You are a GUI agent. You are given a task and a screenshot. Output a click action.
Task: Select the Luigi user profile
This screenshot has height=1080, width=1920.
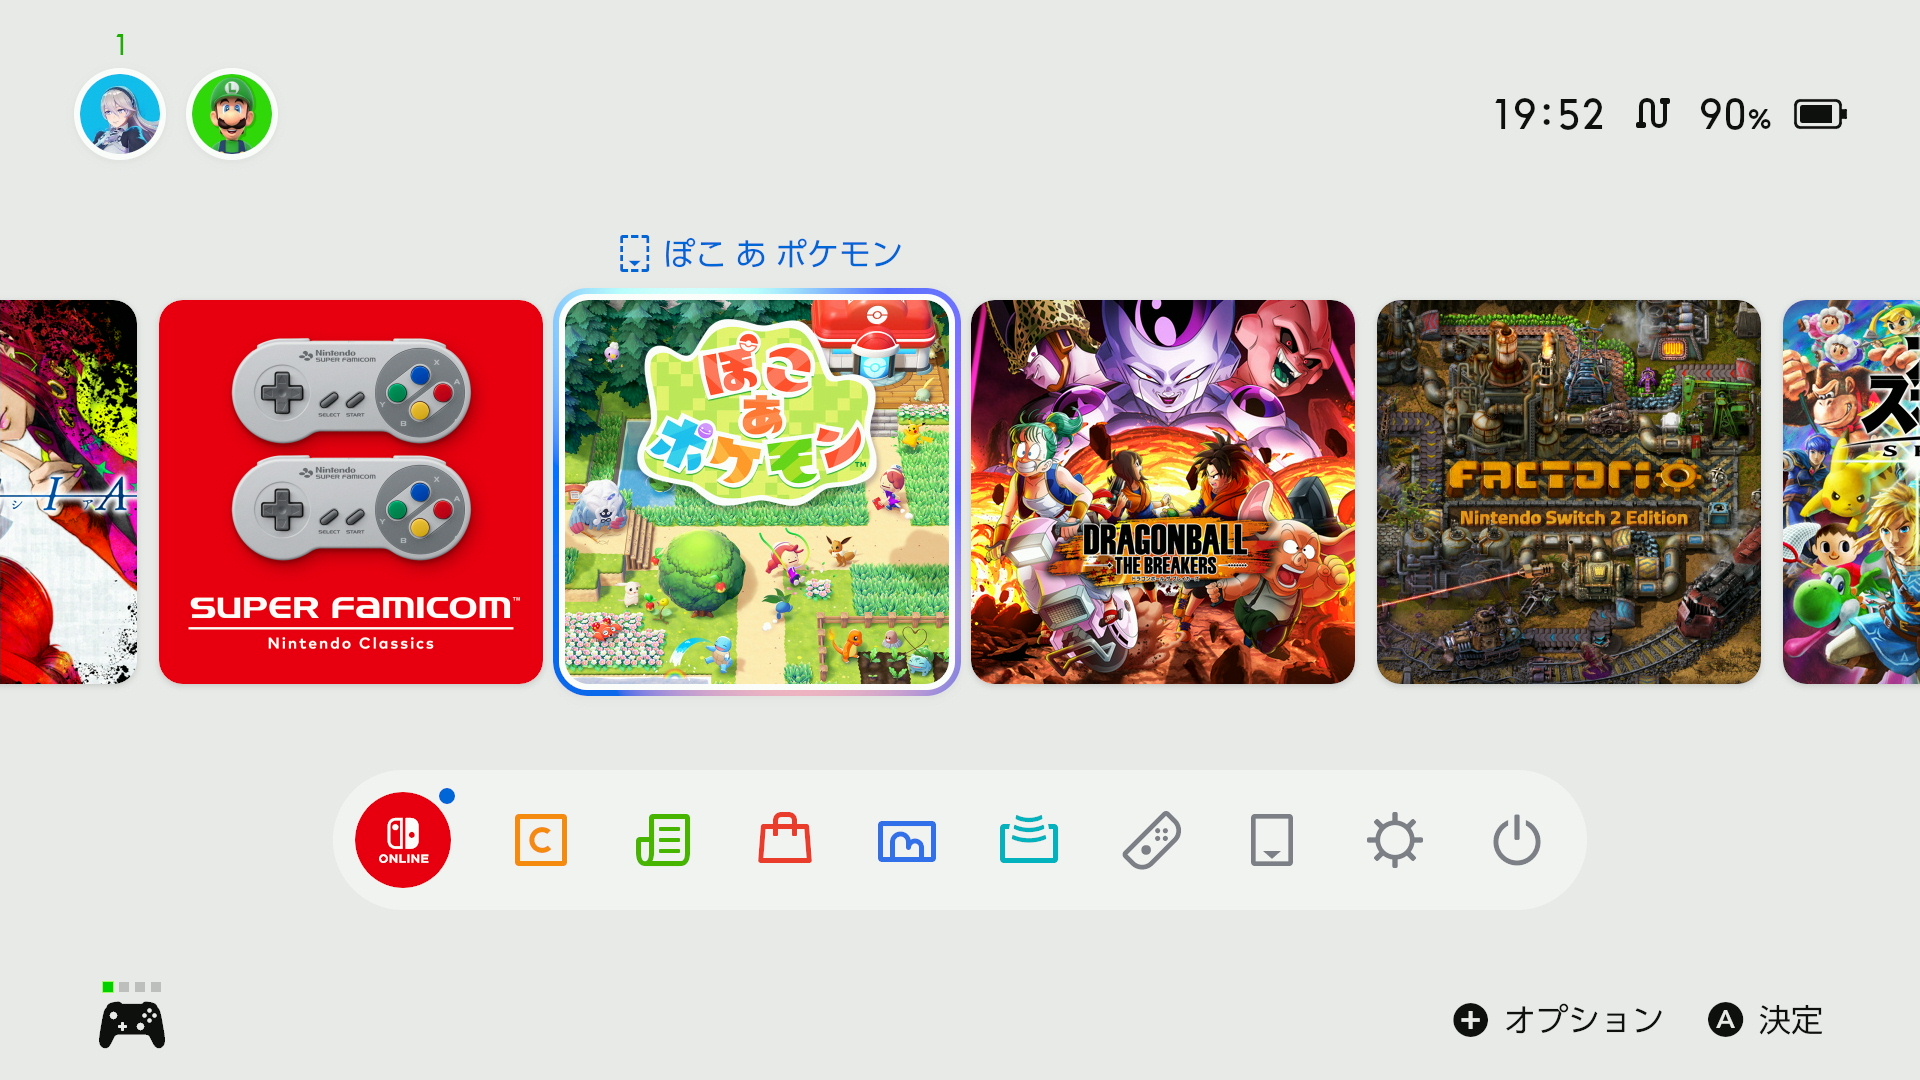click(232, 114)
